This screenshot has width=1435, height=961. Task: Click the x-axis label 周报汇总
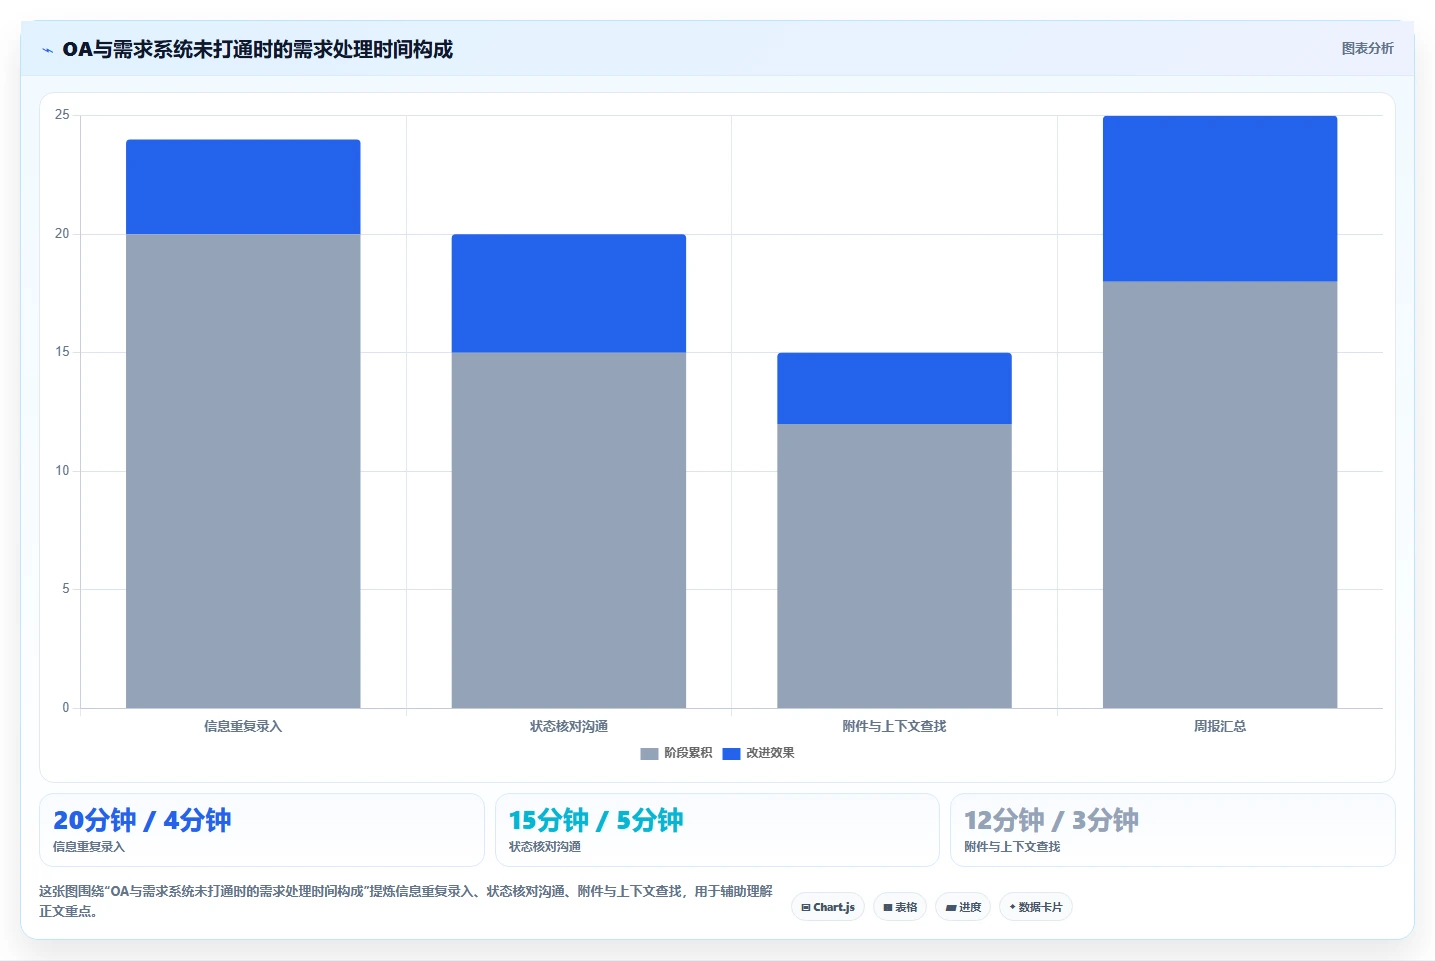point(1220,726)
